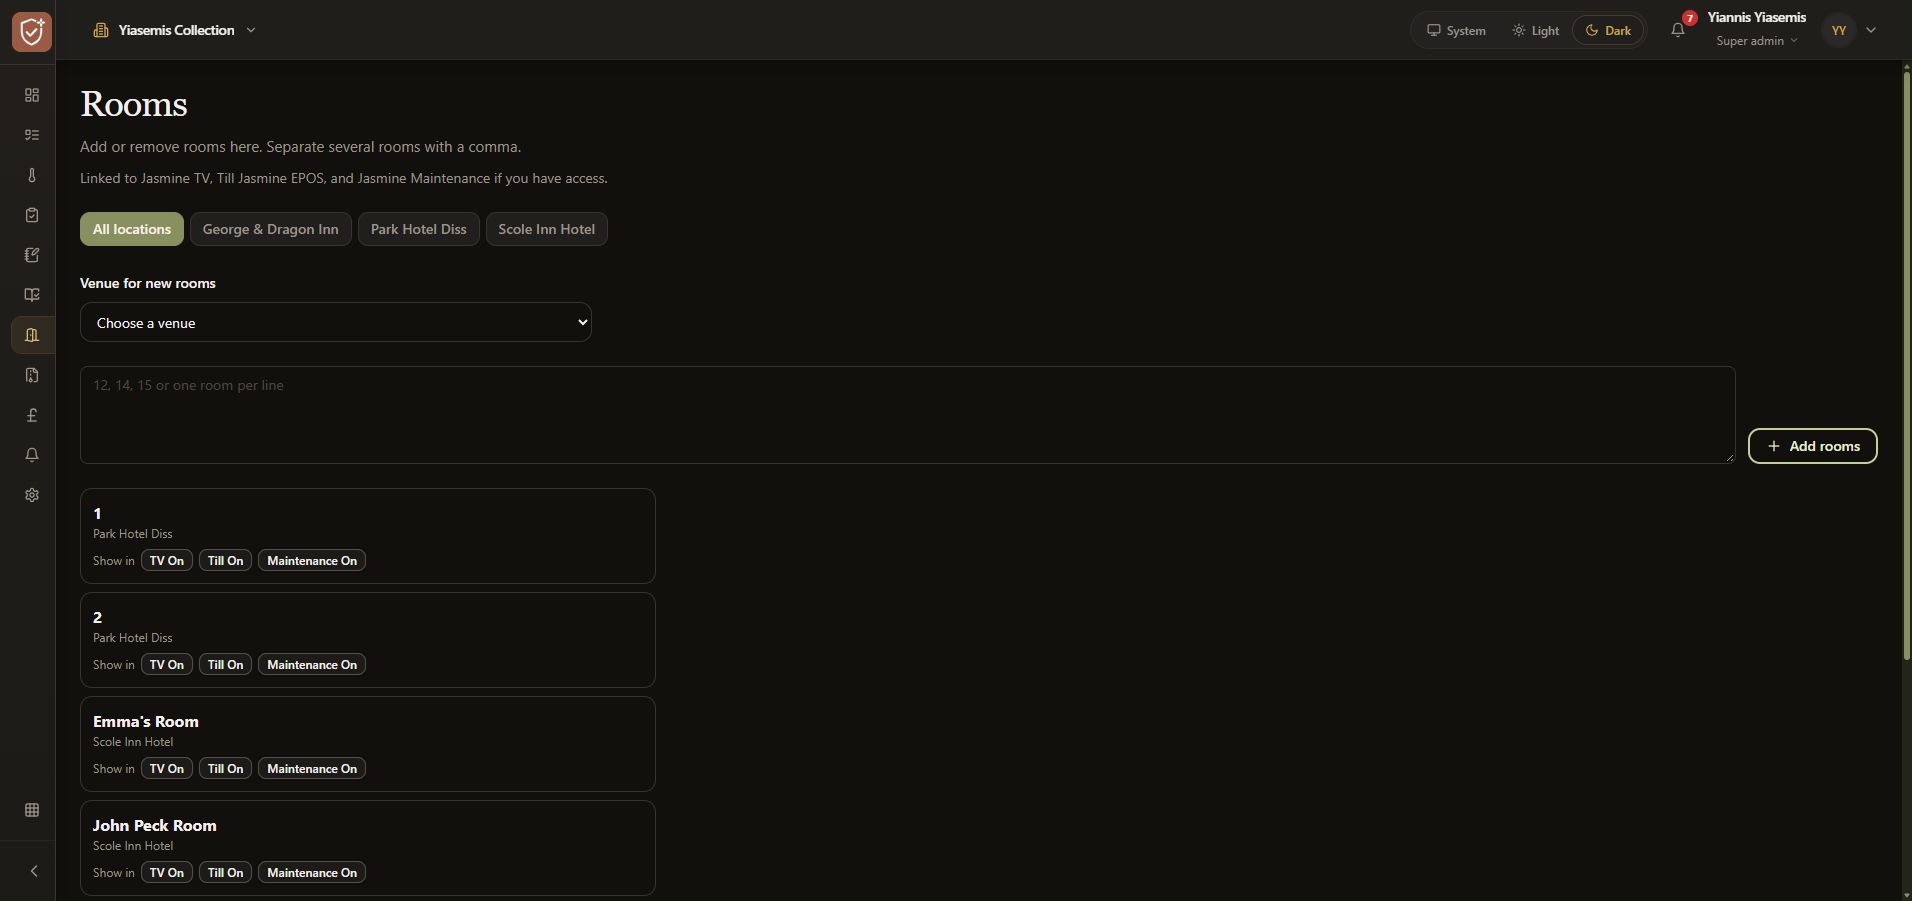The image size is (1912, 901).
Task: Filter by George & Dragon Inn
Action: coord(271,229)
